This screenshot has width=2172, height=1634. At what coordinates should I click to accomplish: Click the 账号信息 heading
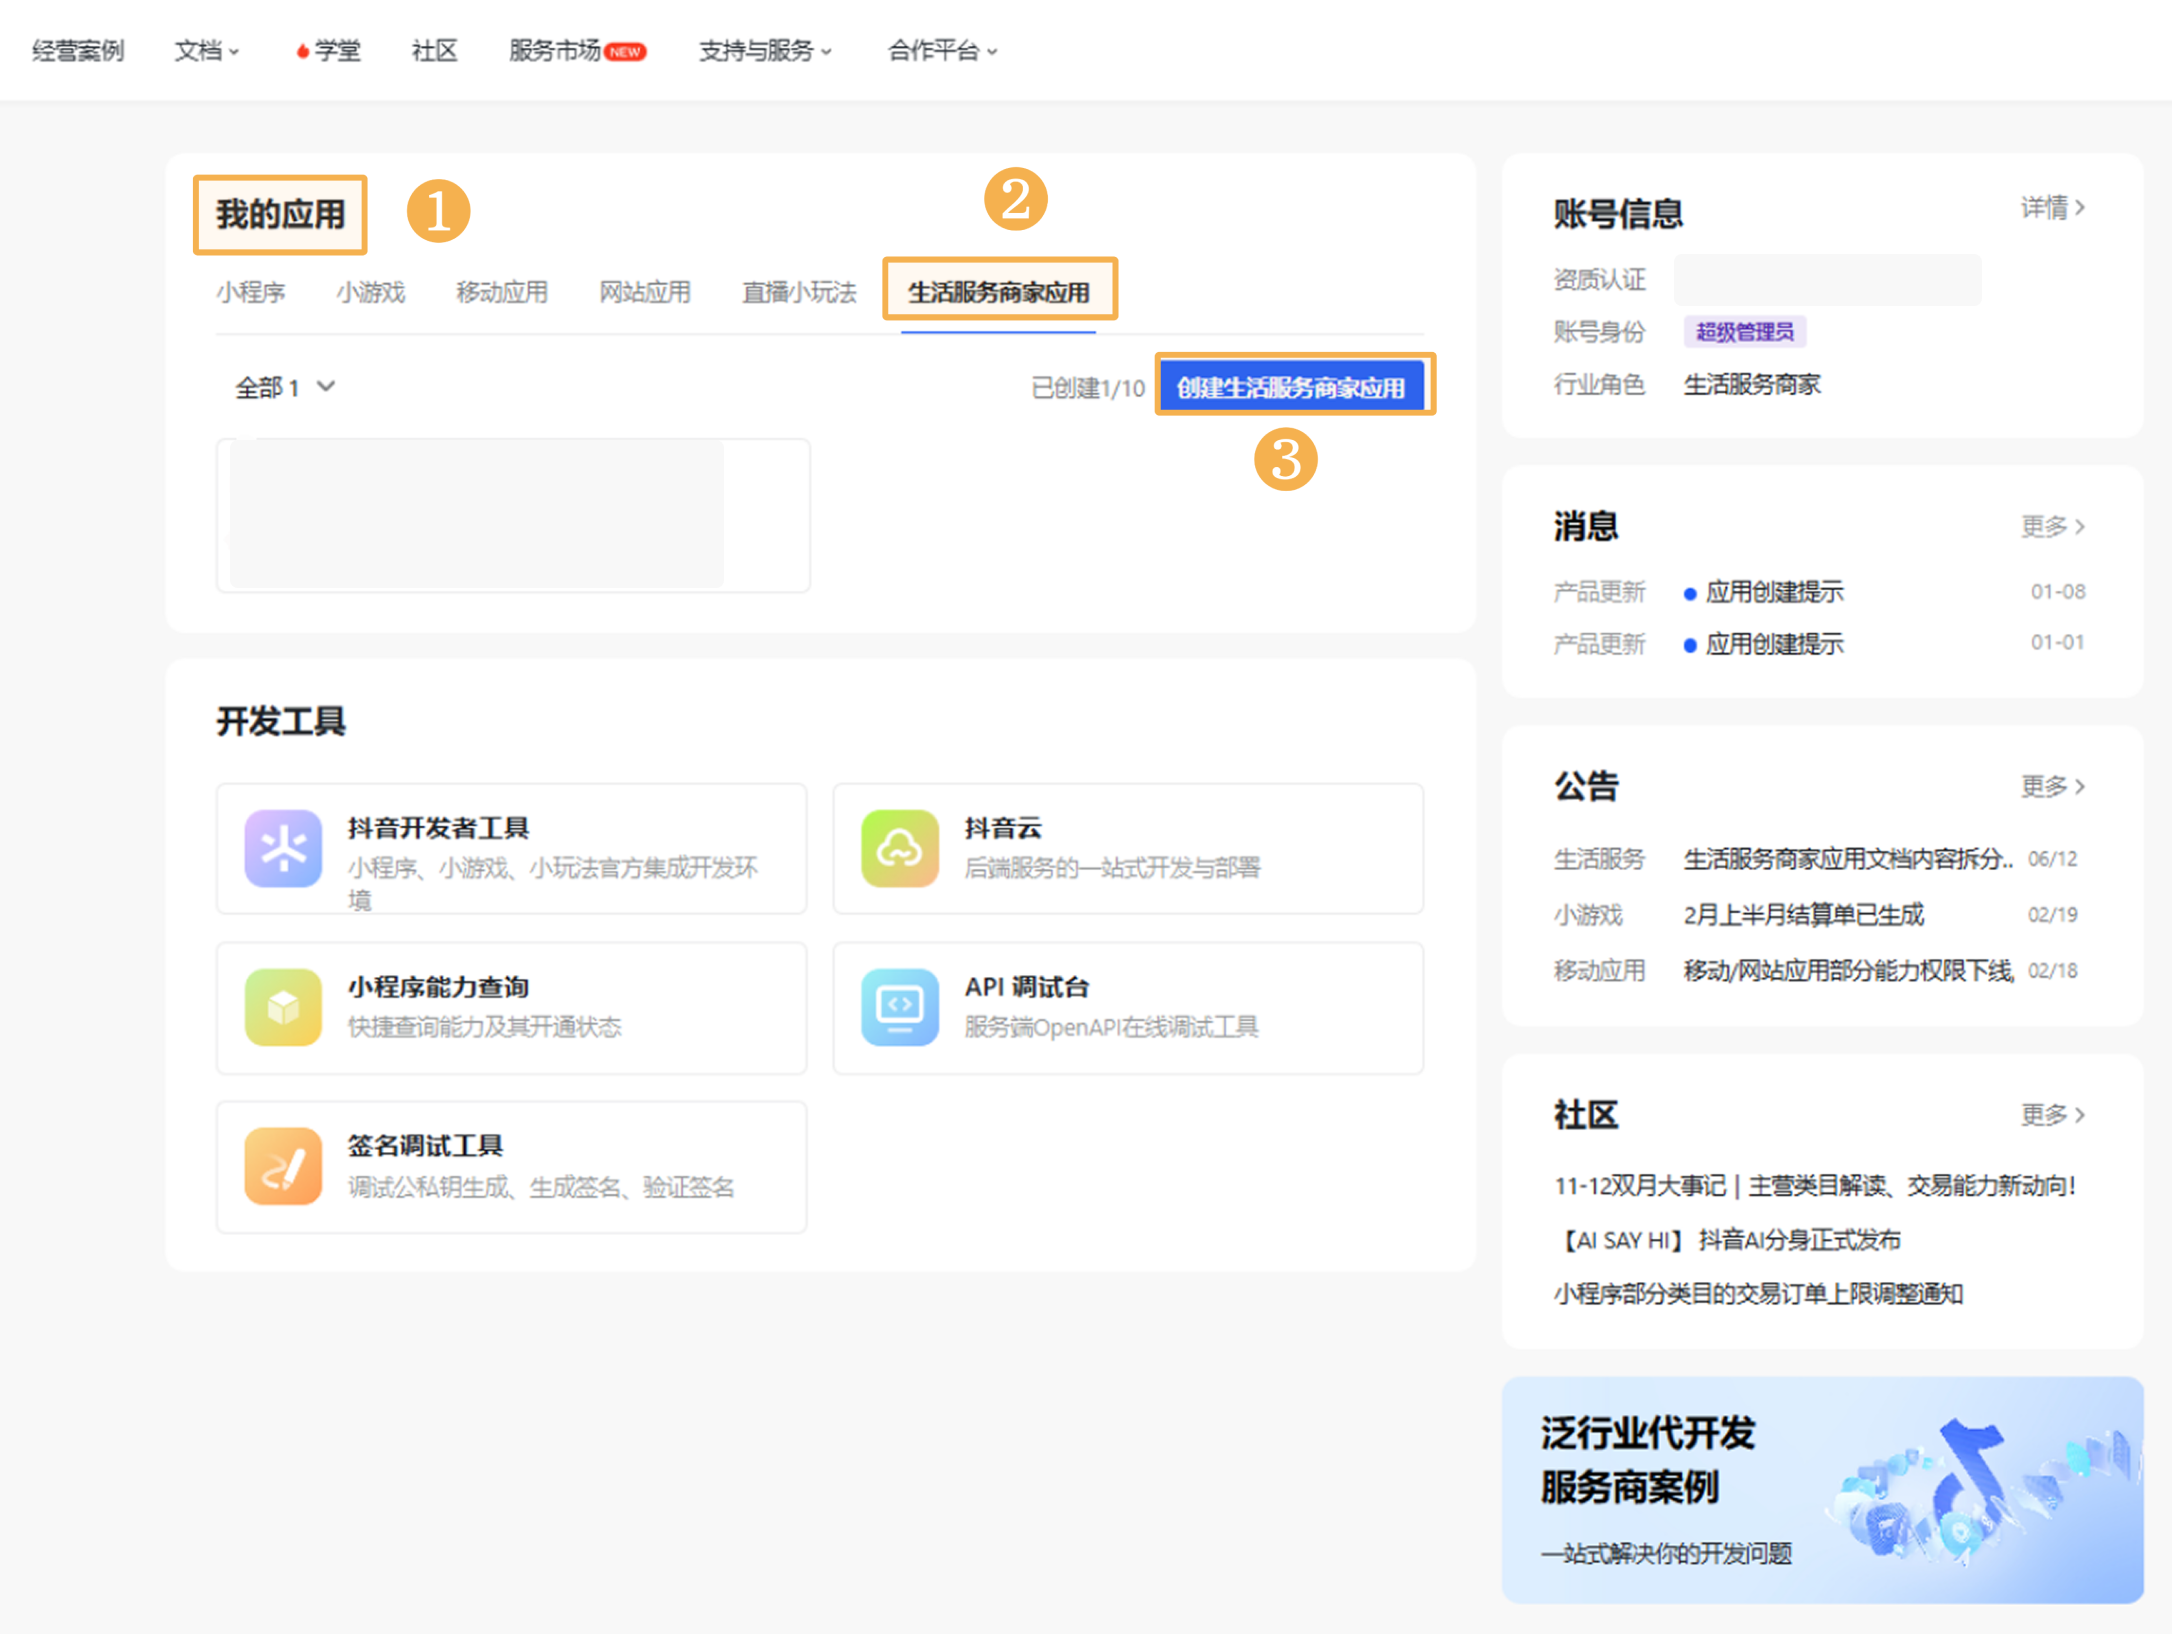point(1618,214)
